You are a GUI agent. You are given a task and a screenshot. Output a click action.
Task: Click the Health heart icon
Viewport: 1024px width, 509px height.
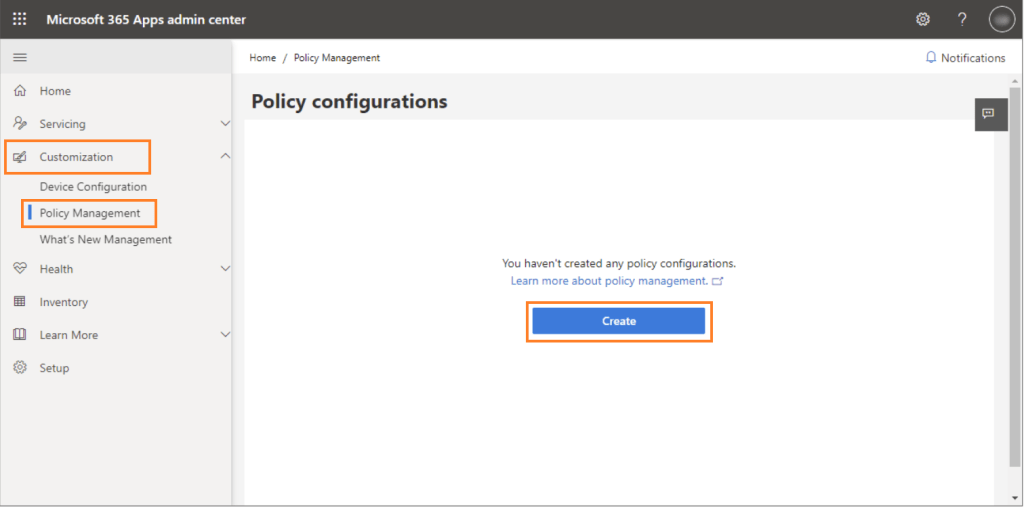tap(20, 269)
